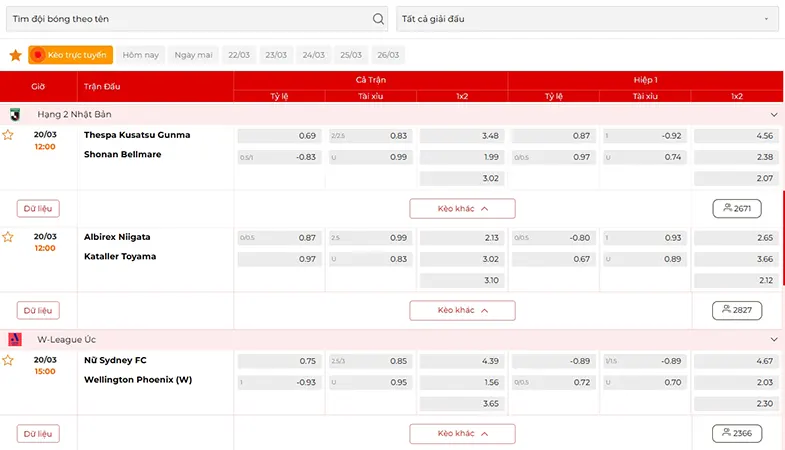Click the Hạng 2 Nhật Bản league title
The width and height of the screenshot is (785, 450).
tap(74, 115)
